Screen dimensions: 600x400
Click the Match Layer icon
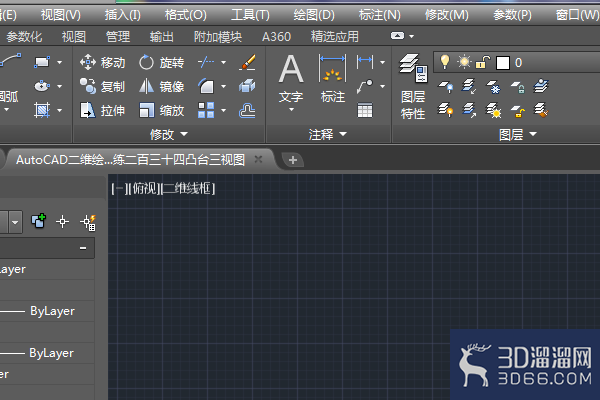541,111
